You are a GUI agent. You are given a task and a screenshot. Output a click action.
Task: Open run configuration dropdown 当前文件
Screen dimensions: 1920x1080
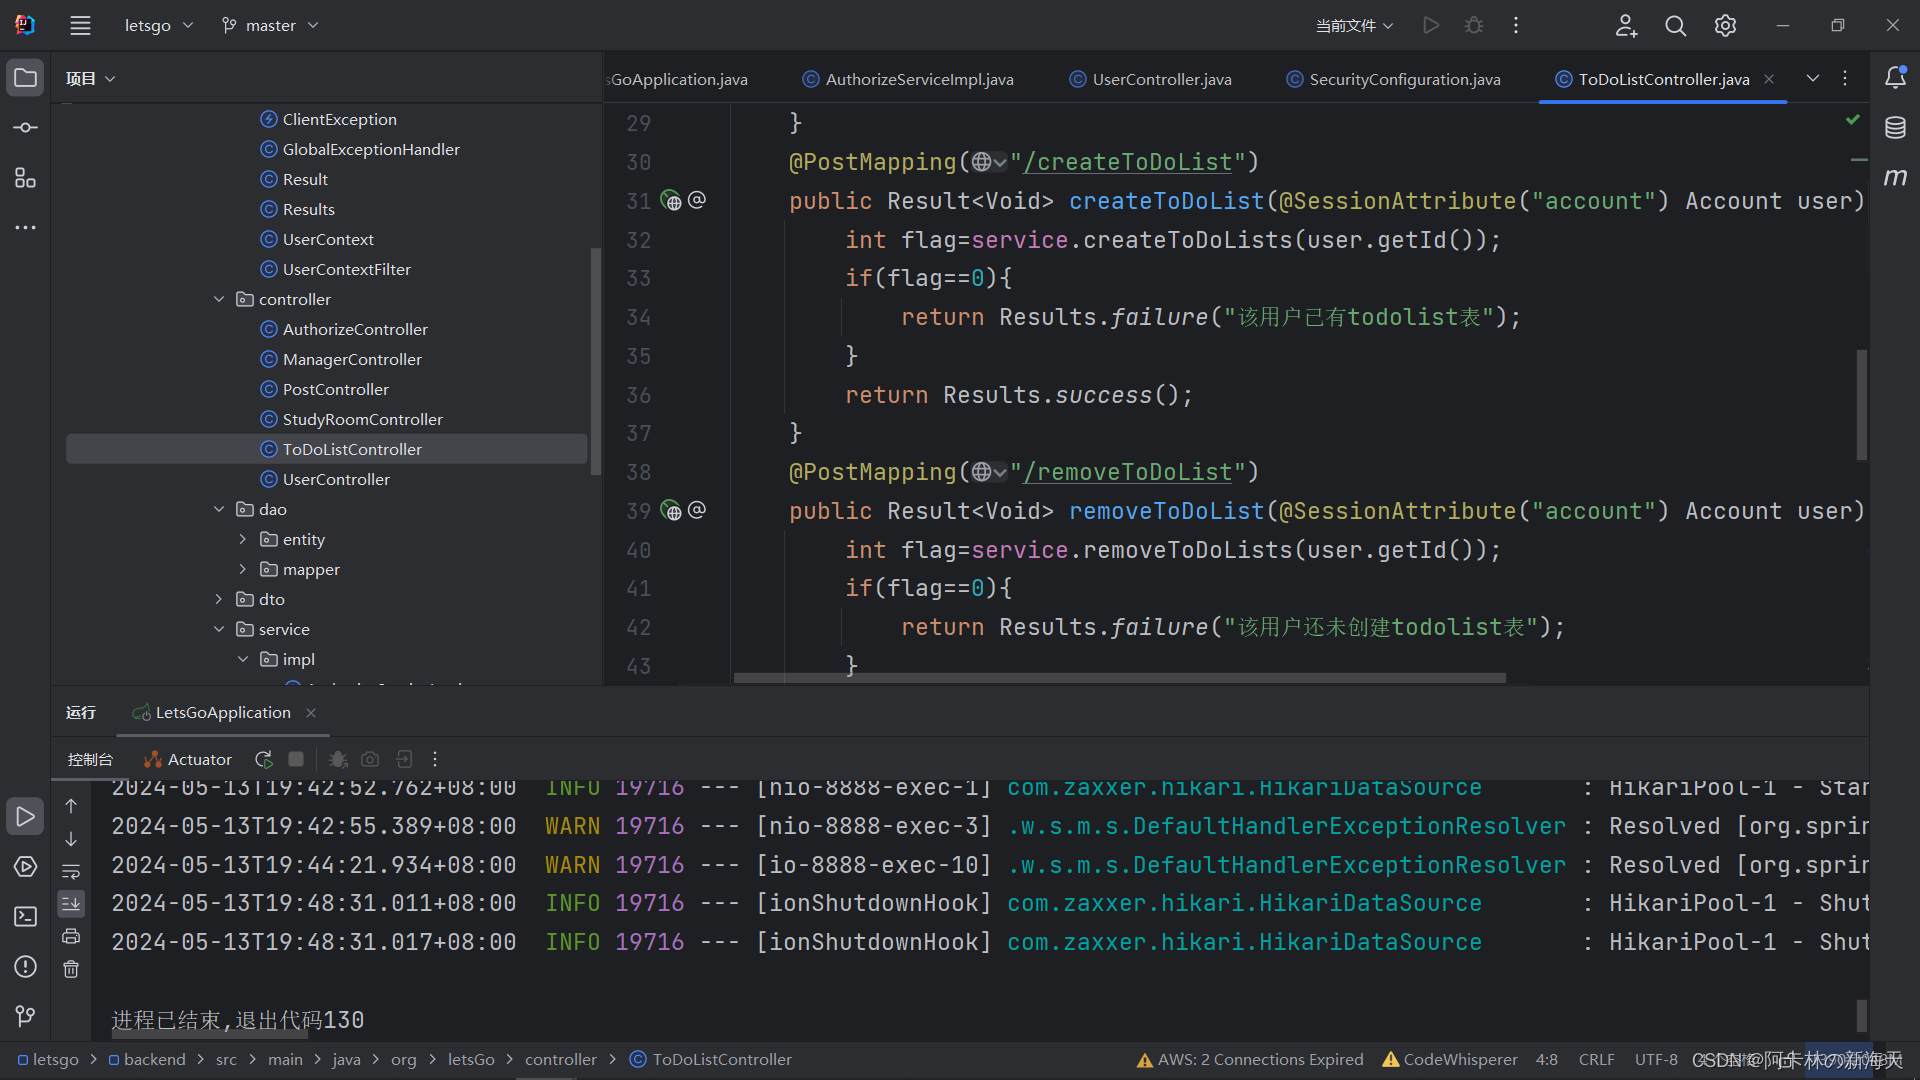tap(1354, 25)
